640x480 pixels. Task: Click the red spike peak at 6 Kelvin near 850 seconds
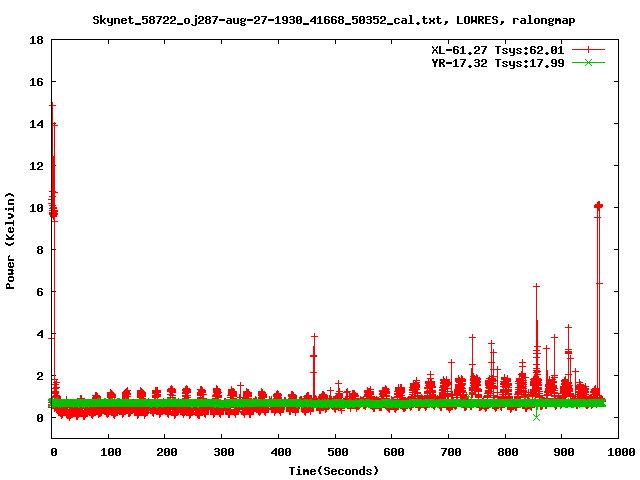pos(536,287)
